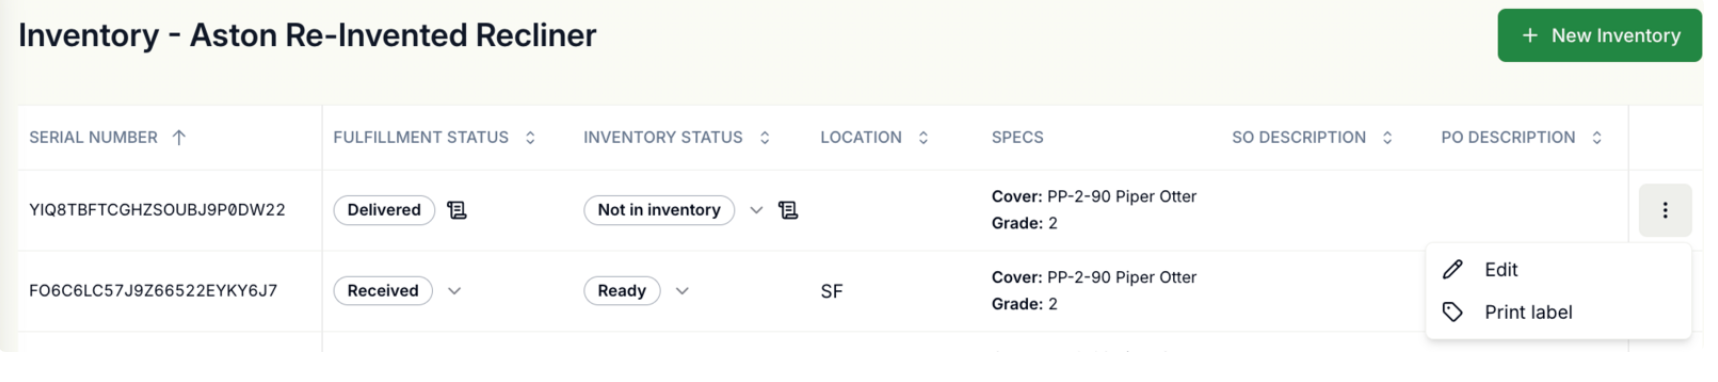This screenshot has height=382, width=1718.
Task: Open history log icon beside Delivered
Action: point(457,210)
